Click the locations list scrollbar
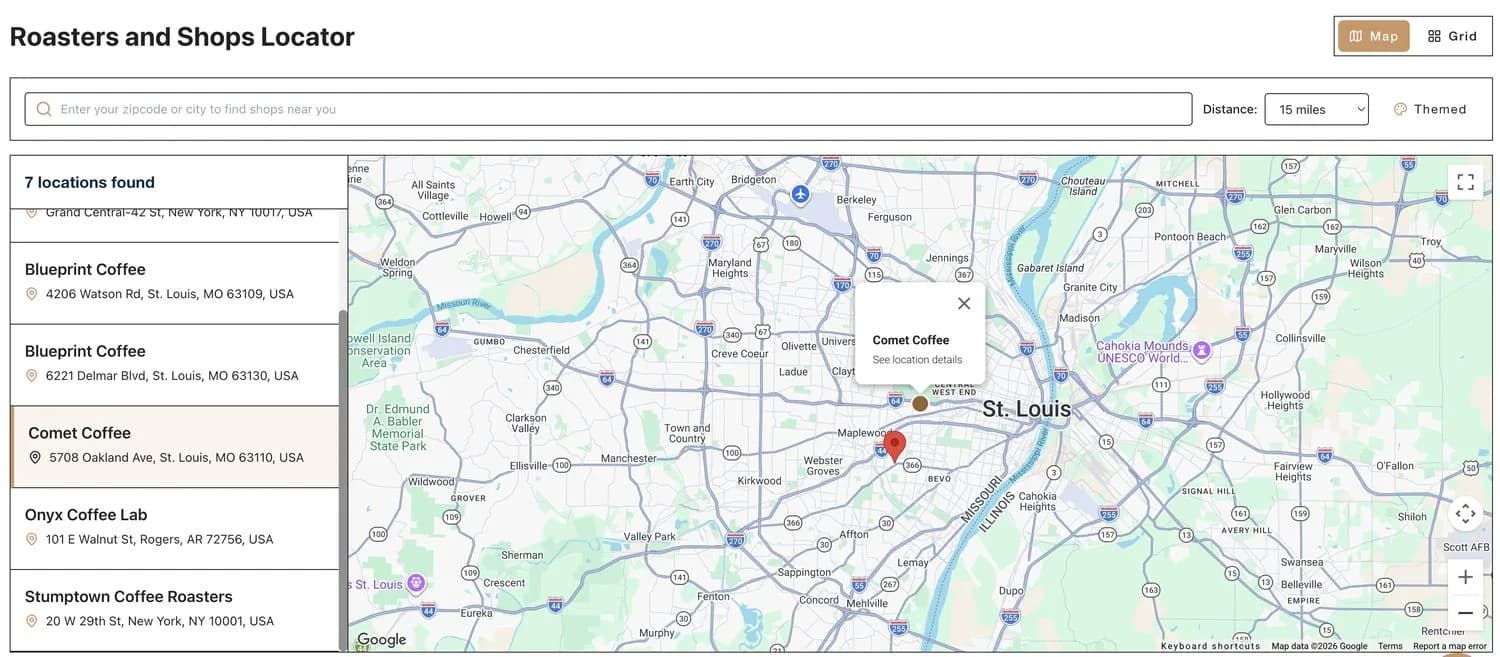The height and width of the screenshot is (657, 1500). [x=343, y=480]
